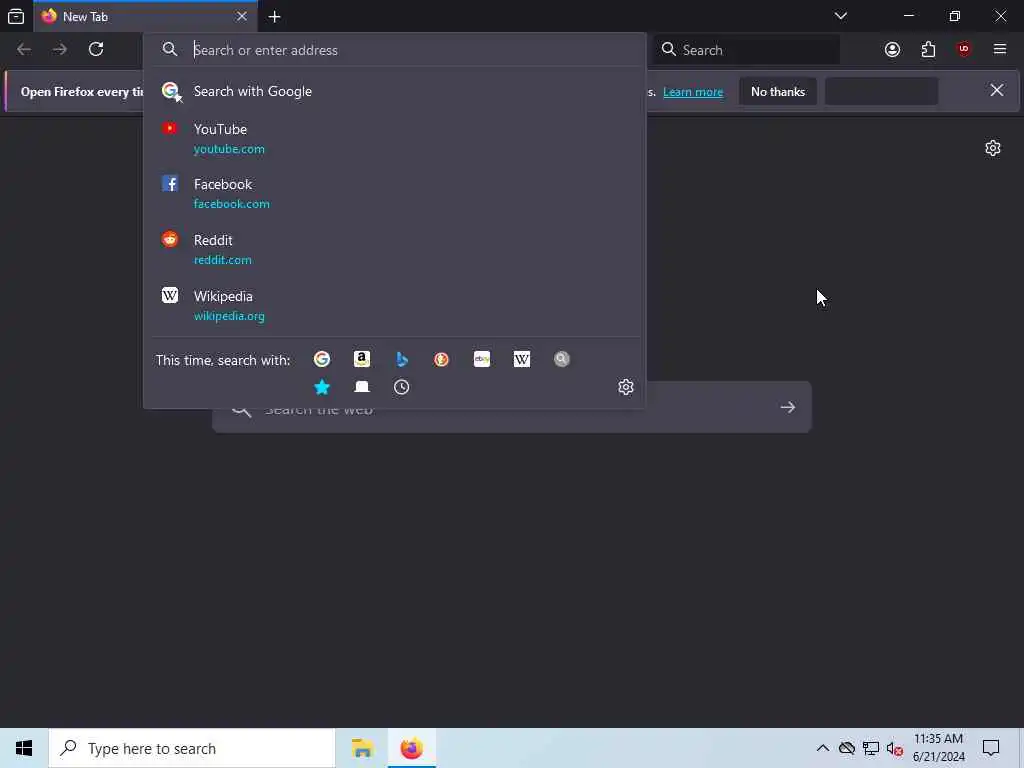Open the uBlock Origin extension icon
This screenshot has height=768, width=1024.
(x=964, y=50)
